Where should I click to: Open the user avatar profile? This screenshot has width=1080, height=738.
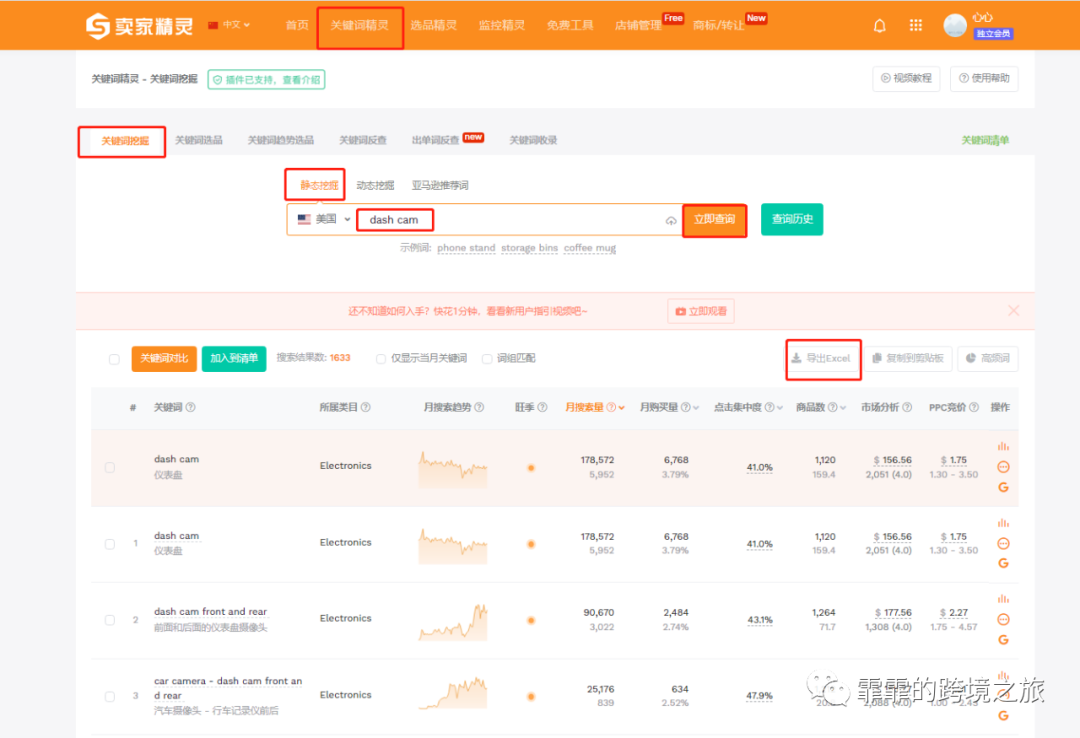click(x=955, y=25)
